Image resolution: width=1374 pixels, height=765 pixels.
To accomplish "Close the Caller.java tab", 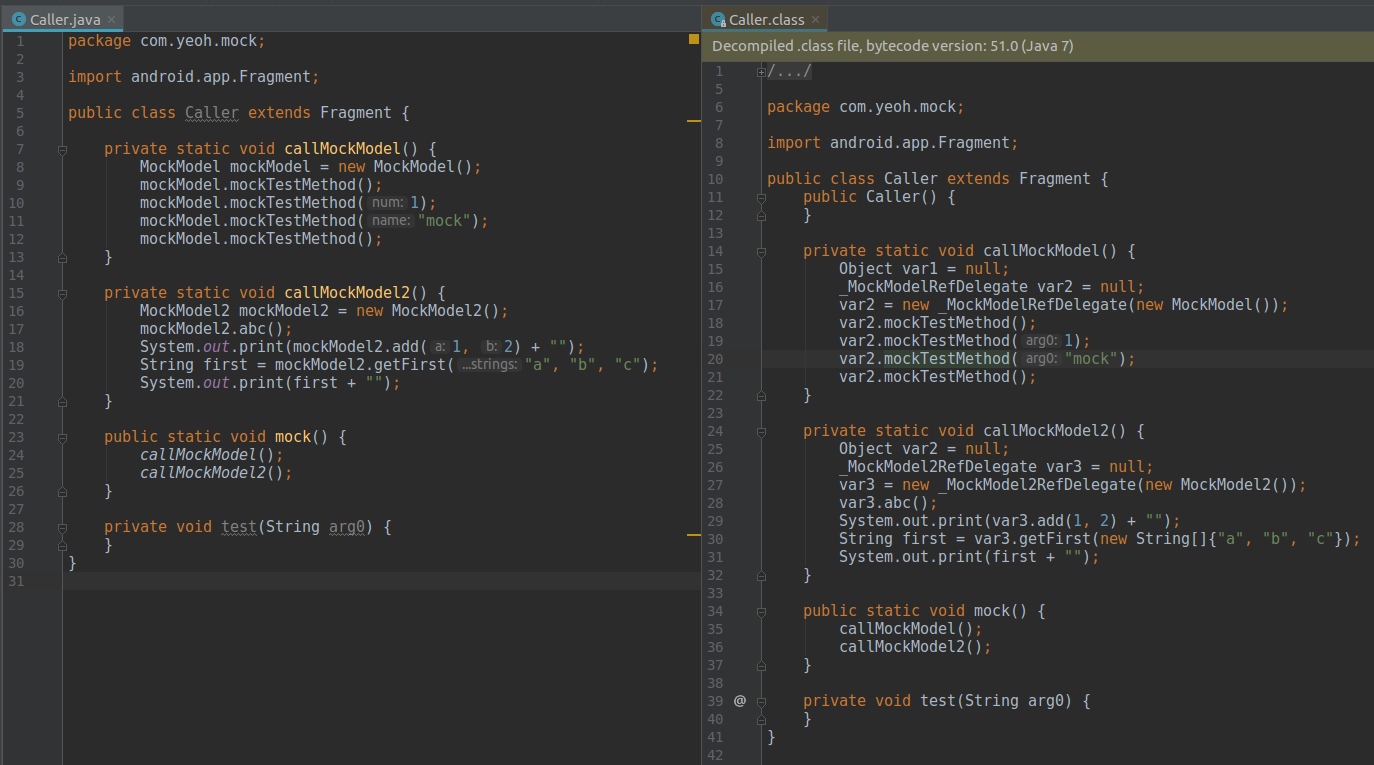I will 110,20.
